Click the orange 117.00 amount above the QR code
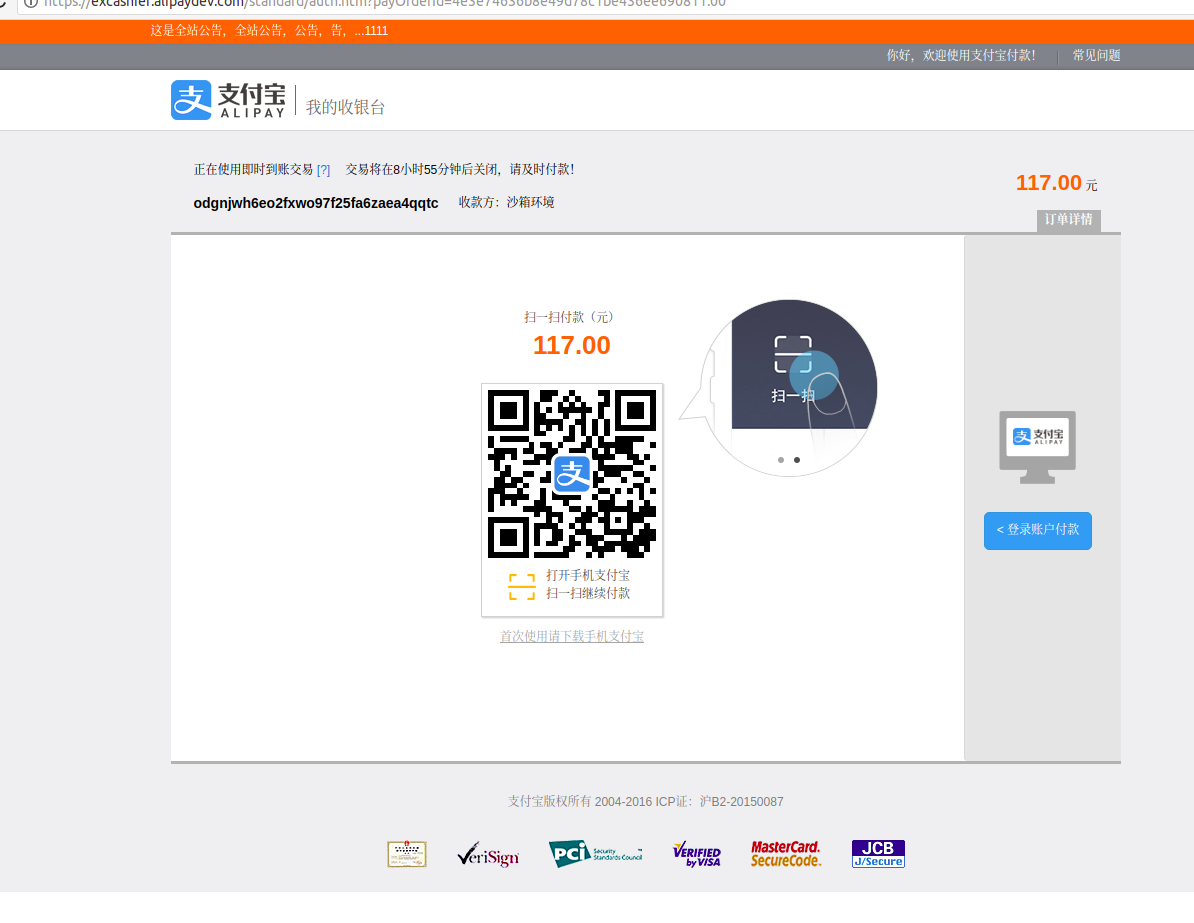Viewport: 1194px width, 923px height. 572,345
